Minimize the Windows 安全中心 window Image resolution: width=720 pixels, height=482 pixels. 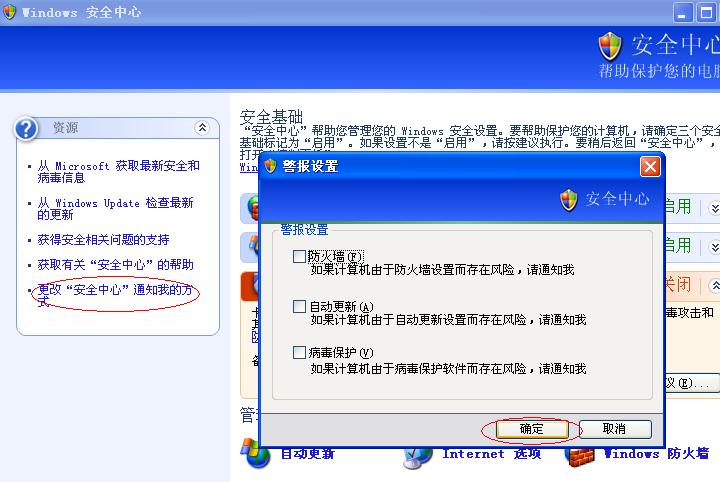[682, 12]
